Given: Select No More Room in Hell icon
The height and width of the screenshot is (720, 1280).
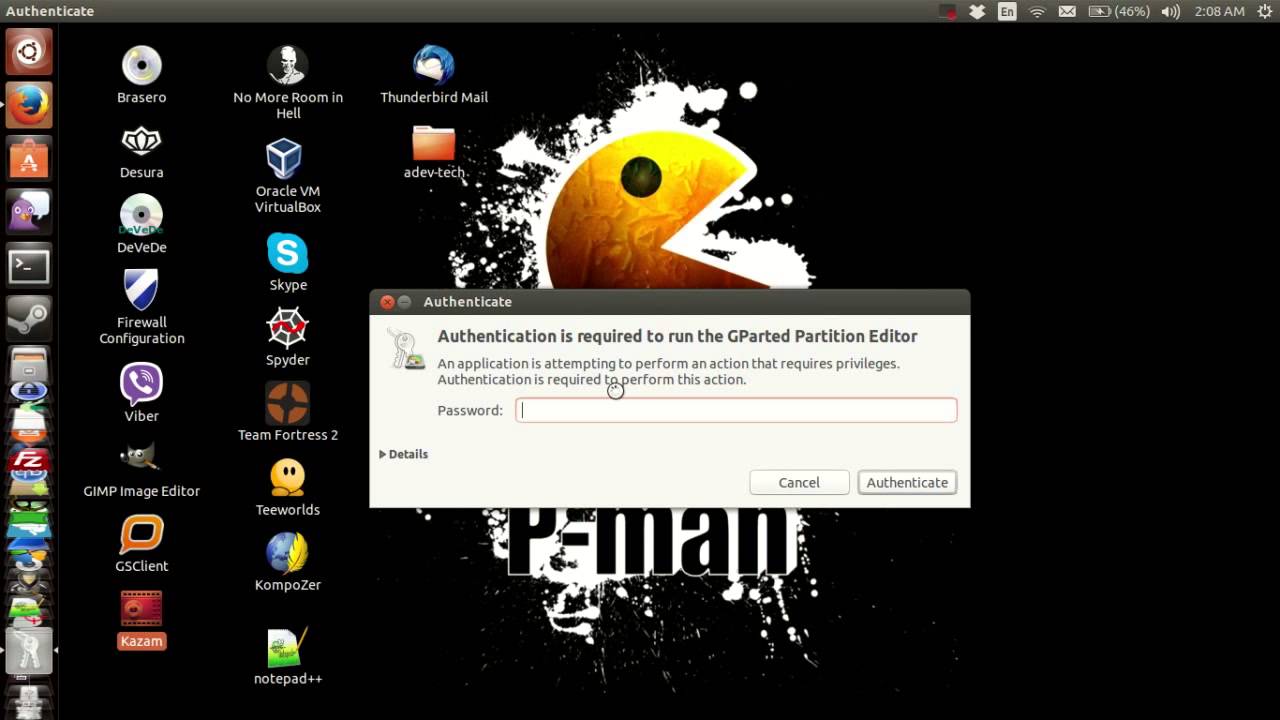Looking at the screenshot, I should point(288,82).
